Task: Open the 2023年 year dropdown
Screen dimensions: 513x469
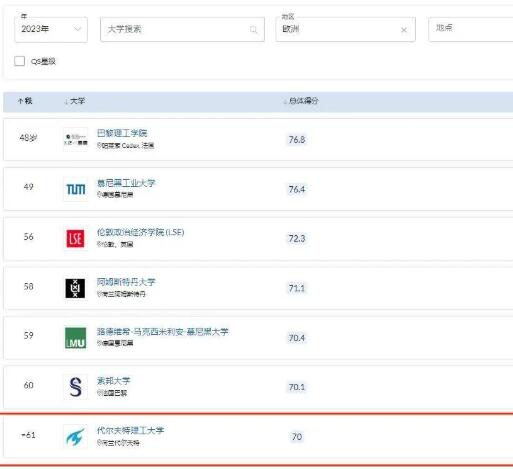Action: (x=51, y=29)
